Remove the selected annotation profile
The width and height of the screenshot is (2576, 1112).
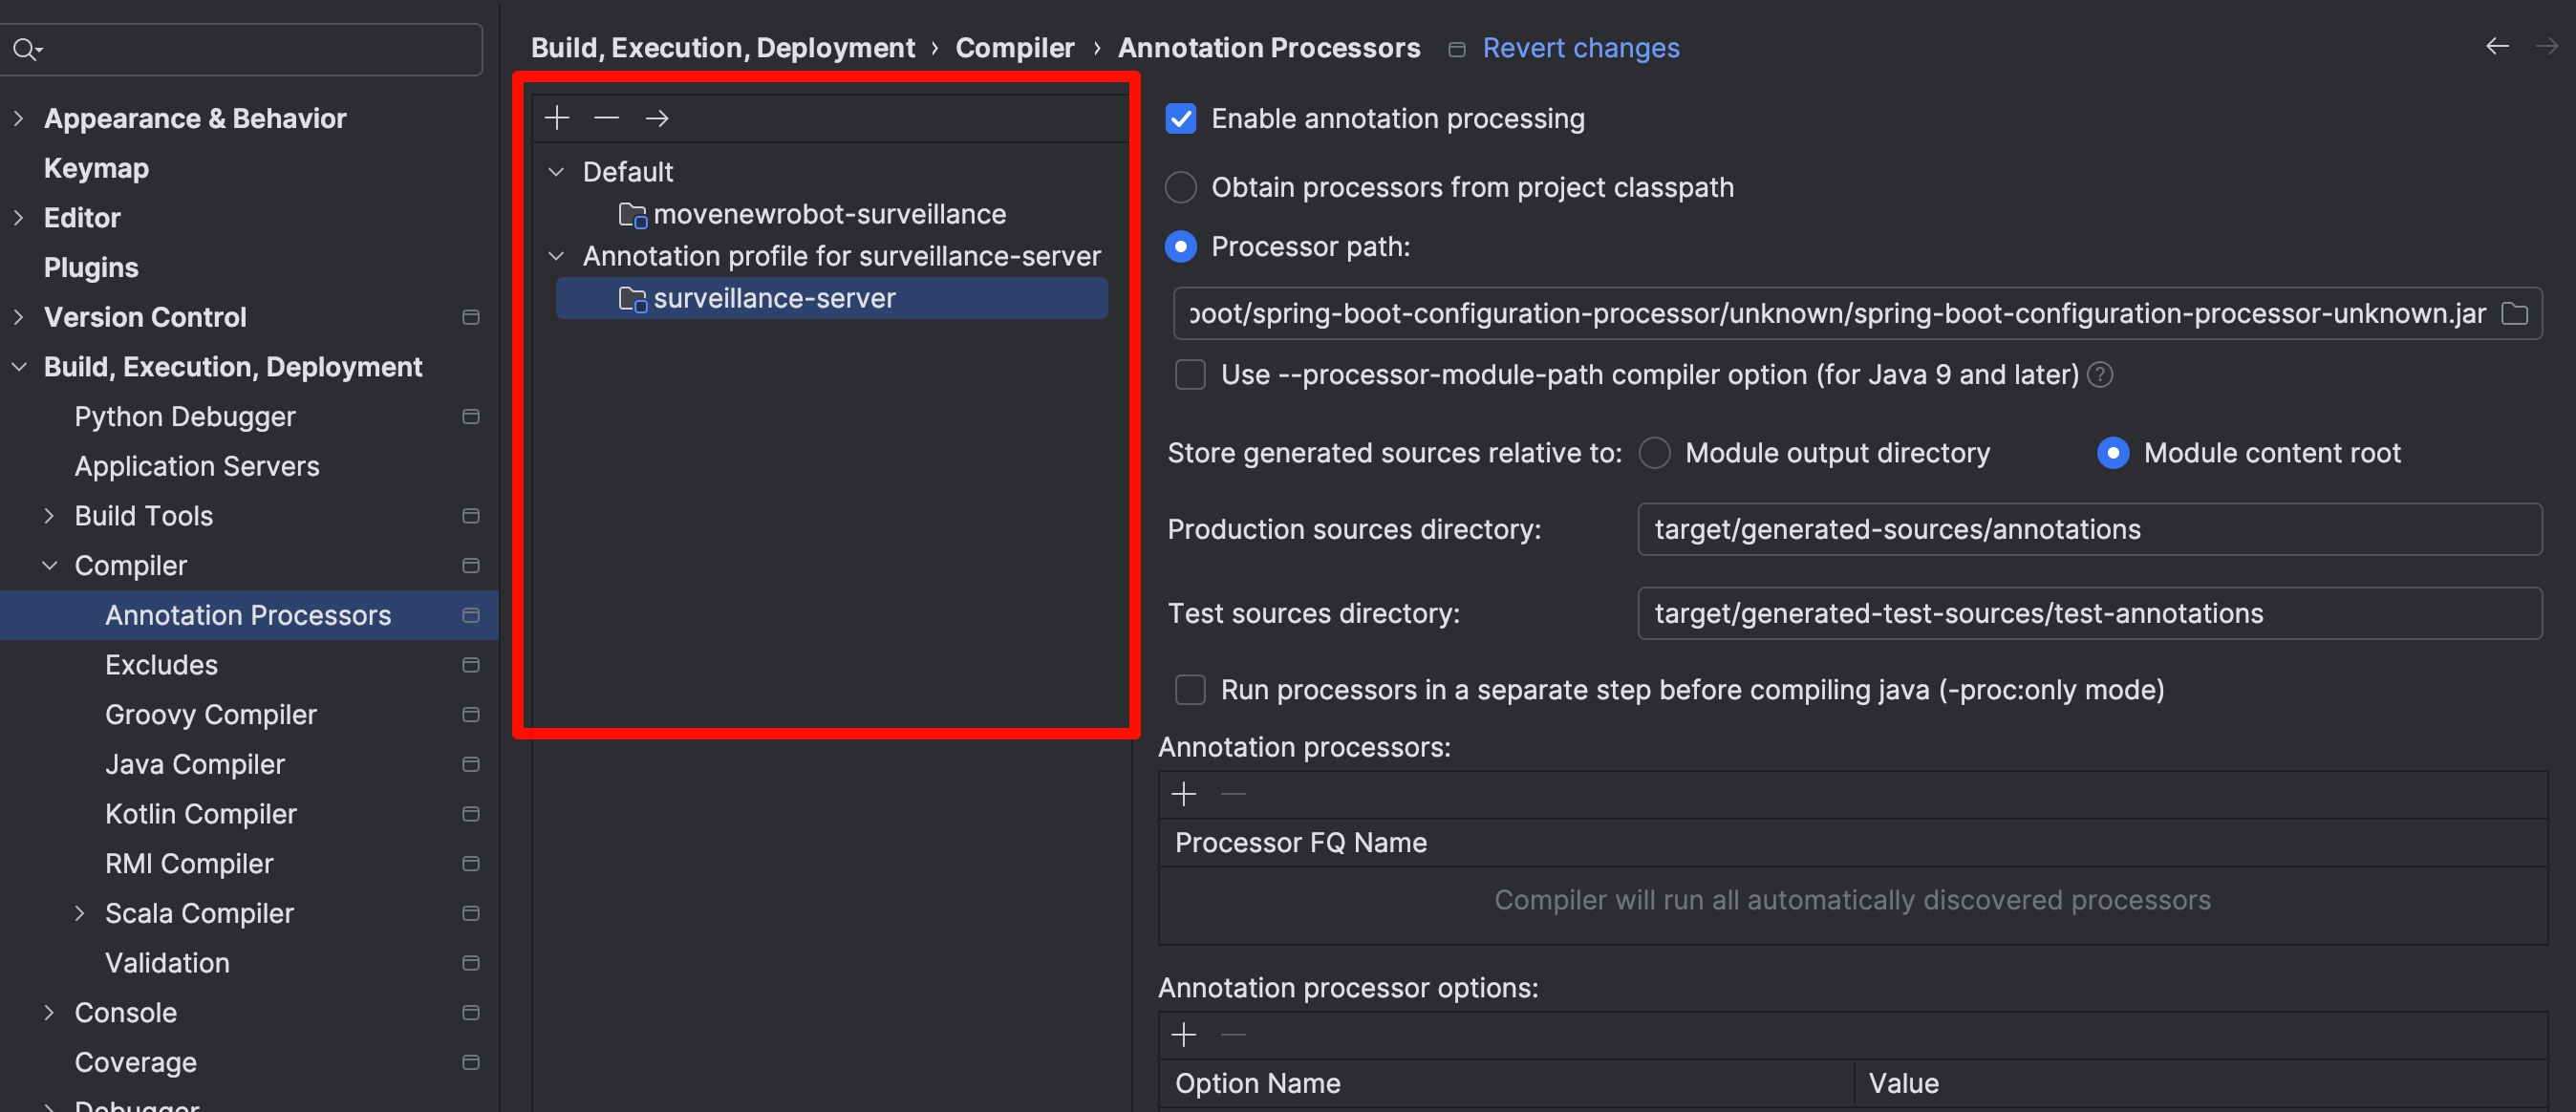(606, 118)
